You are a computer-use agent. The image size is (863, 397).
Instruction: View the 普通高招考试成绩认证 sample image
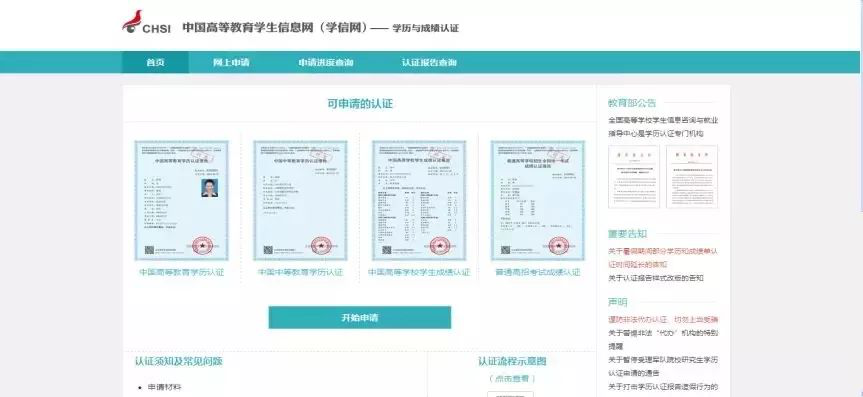(538, 200)
